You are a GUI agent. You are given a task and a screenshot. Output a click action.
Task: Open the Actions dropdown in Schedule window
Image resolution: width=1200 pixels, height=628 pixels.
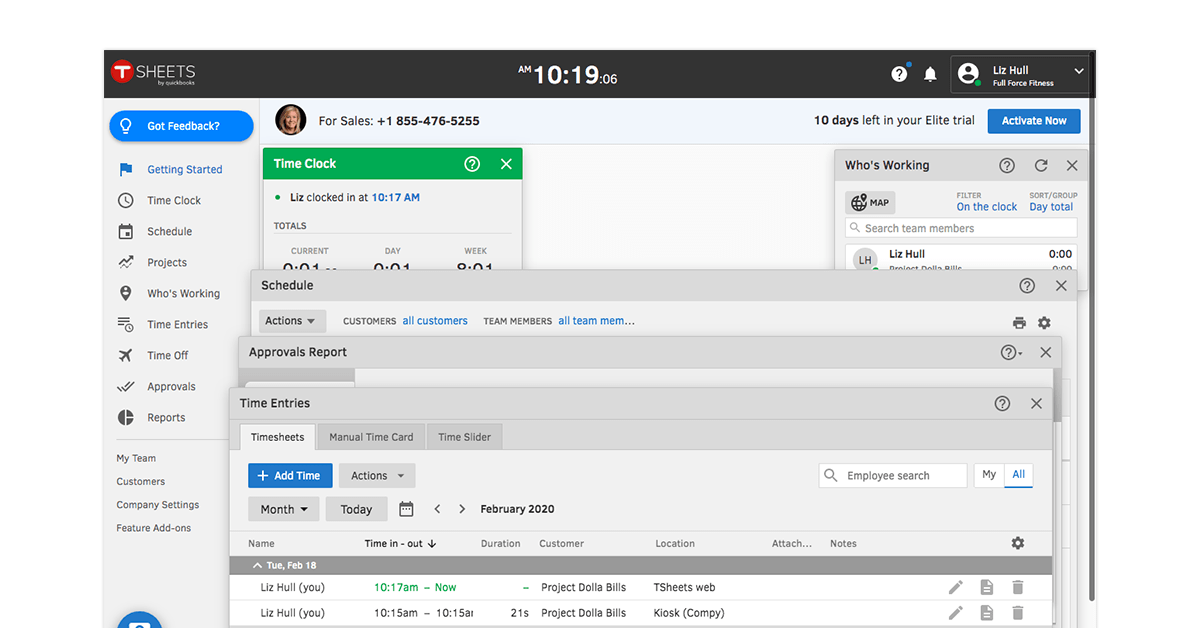292,321
